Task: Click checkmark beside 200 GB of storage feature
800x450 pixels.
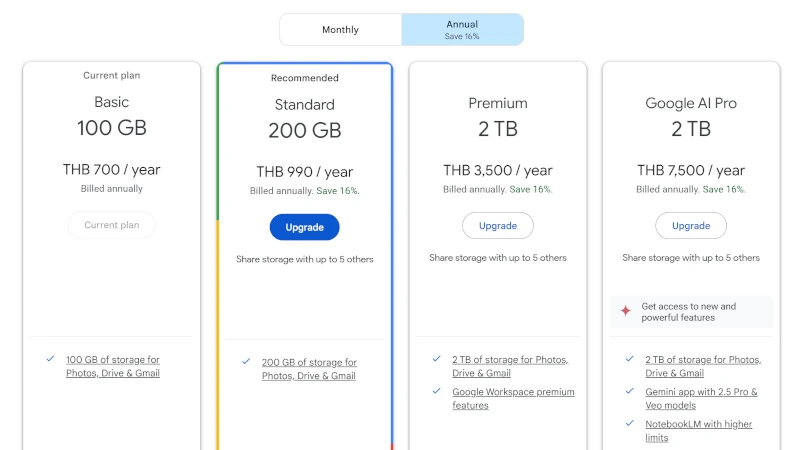Action: pyautogui.click(x=246, y=361)
